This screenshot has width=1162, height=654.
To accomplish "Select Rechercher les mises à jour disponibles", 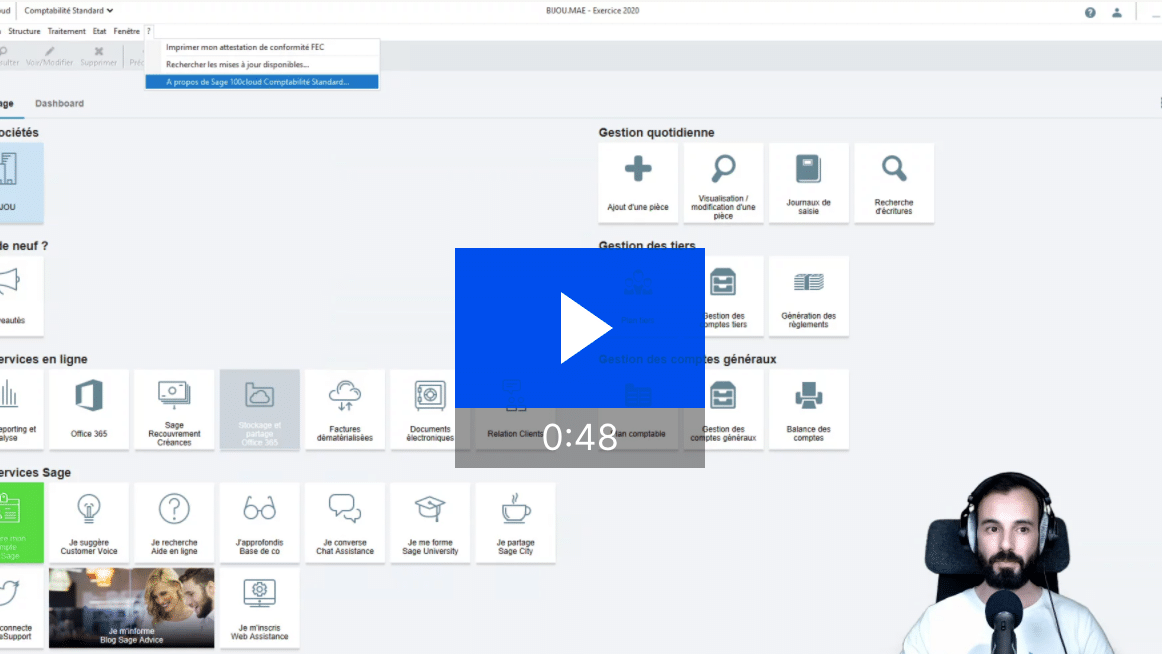I will 262,64.
